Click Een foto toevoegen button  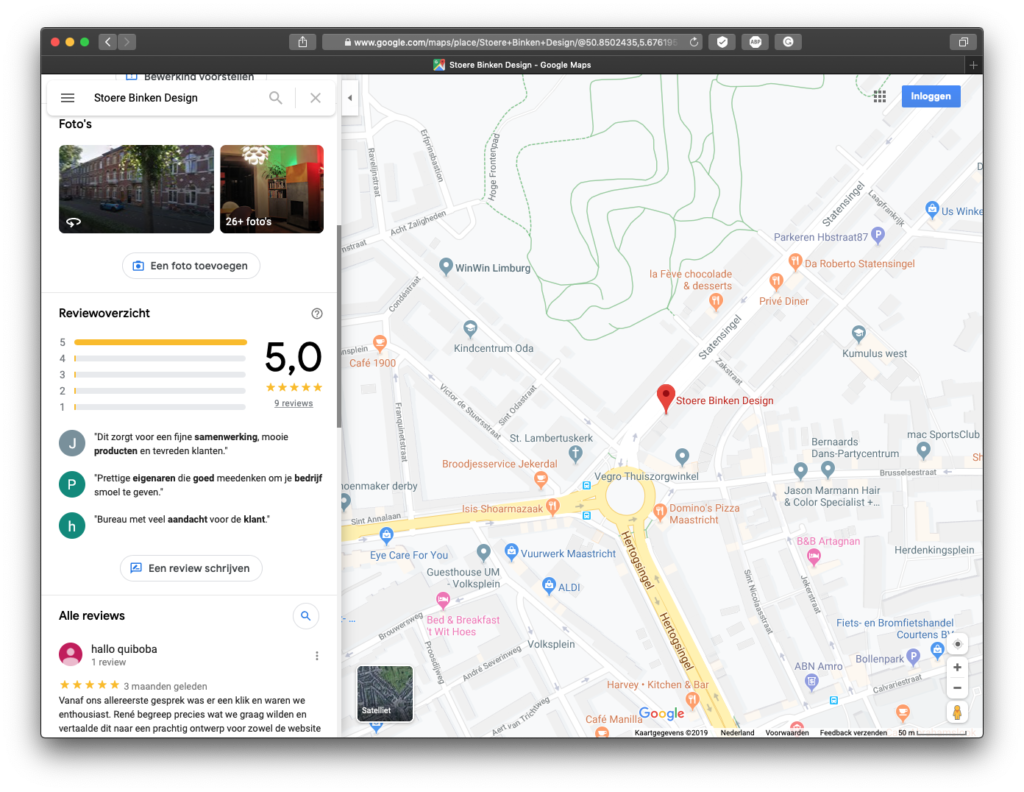(191, 266)
